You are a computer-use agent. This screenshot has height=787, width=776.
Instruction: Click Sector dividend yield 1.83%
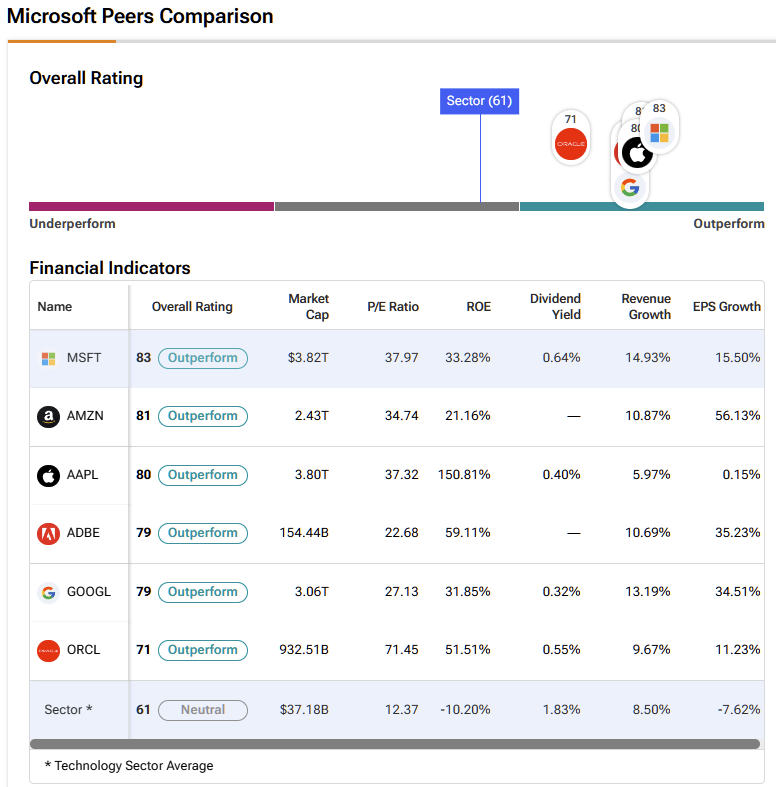tap(561, 709)
